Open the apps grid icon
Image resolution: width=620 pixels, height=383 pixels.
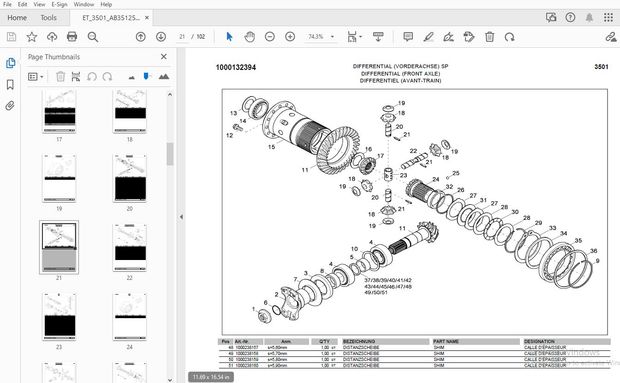[608, 17]
